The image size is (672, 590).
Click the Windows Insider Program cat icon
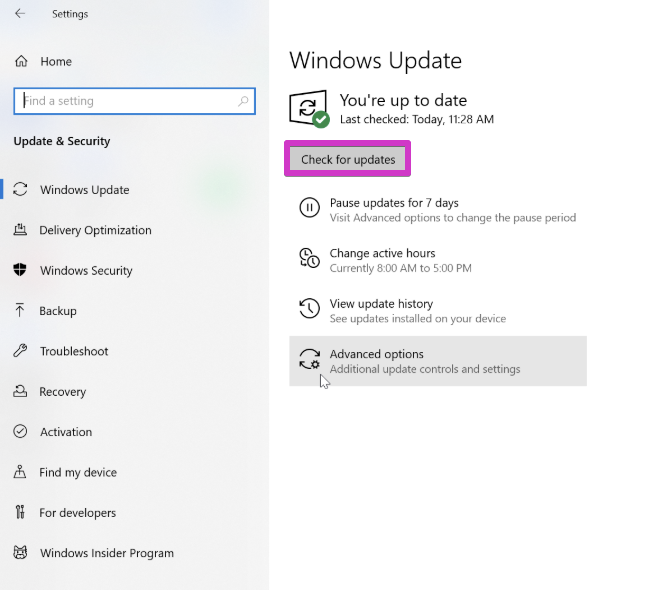(20, 553)
